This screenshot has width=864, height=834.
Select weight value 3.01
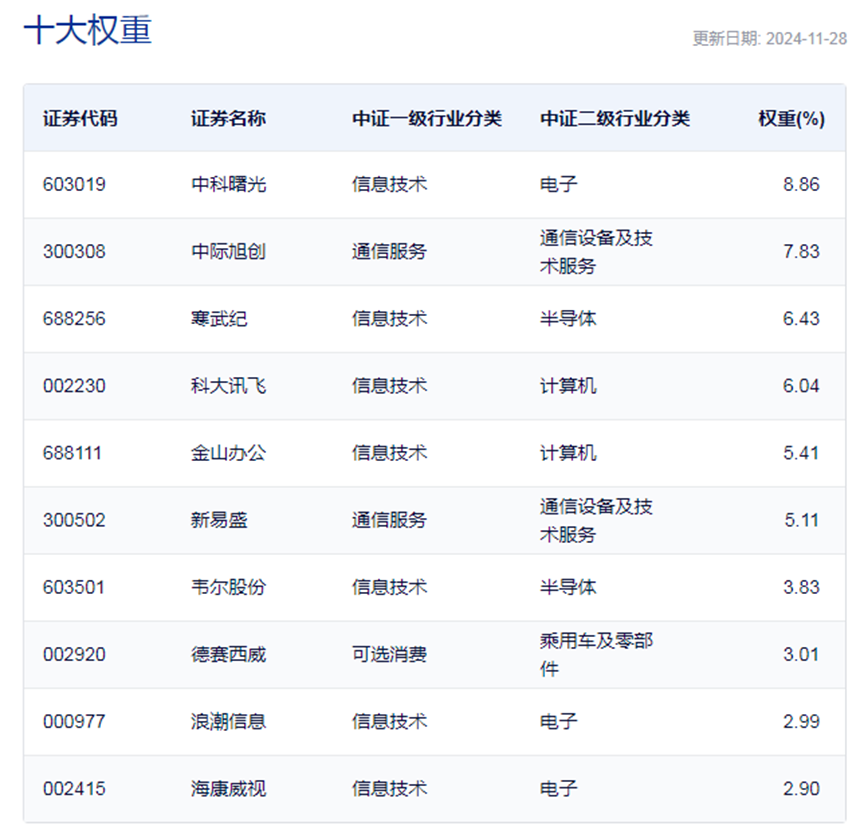tap(801, 654)
